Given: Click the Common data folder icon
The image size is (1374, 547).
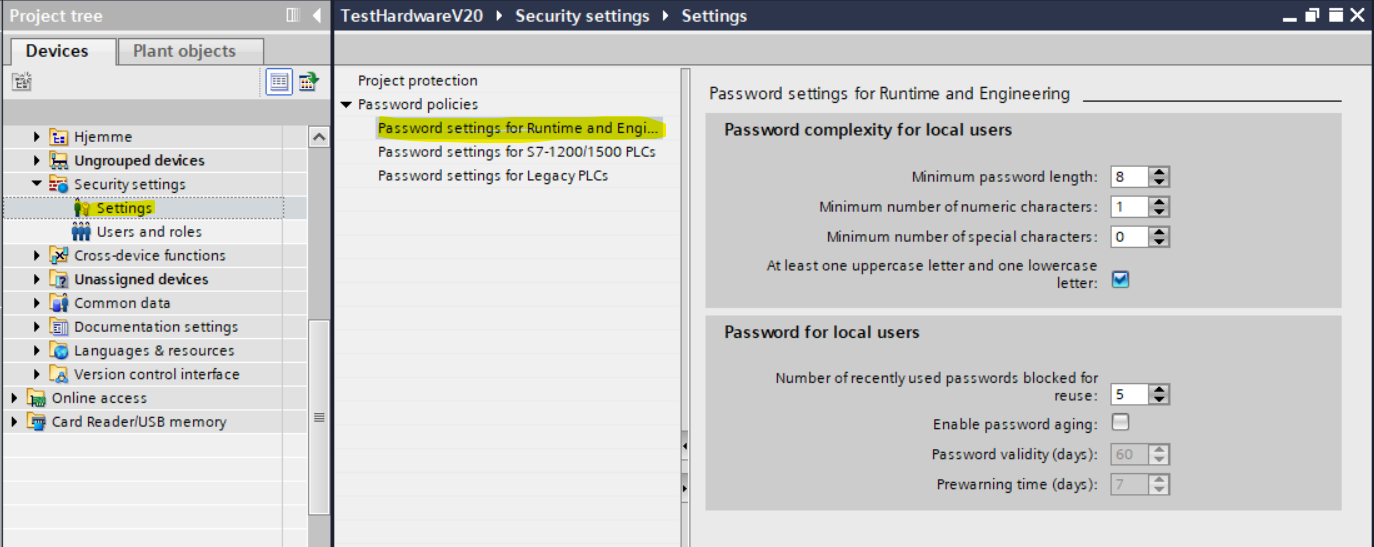Looking at the screenshot, I should 59,303.
